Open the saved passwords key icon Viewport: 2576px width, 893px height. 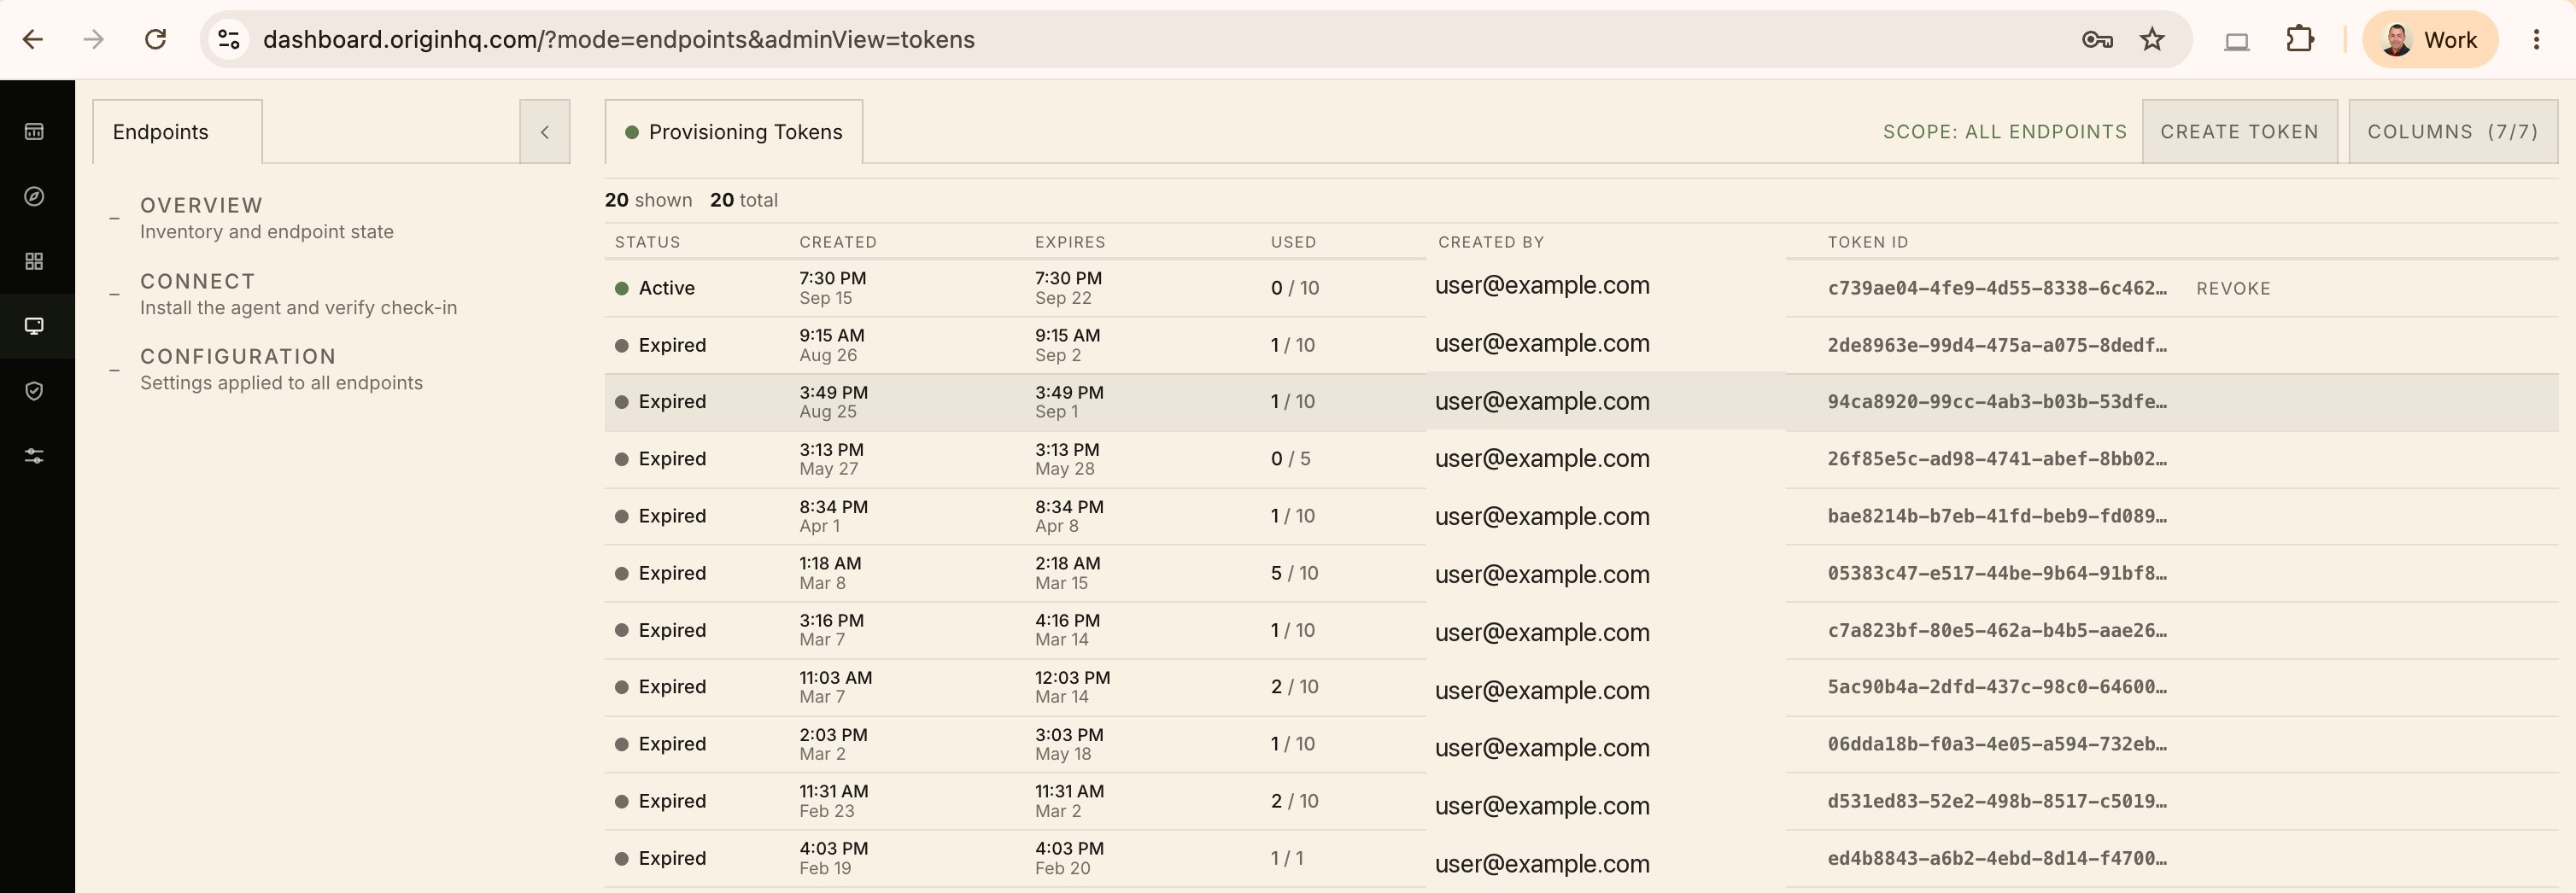(2096, 39)
